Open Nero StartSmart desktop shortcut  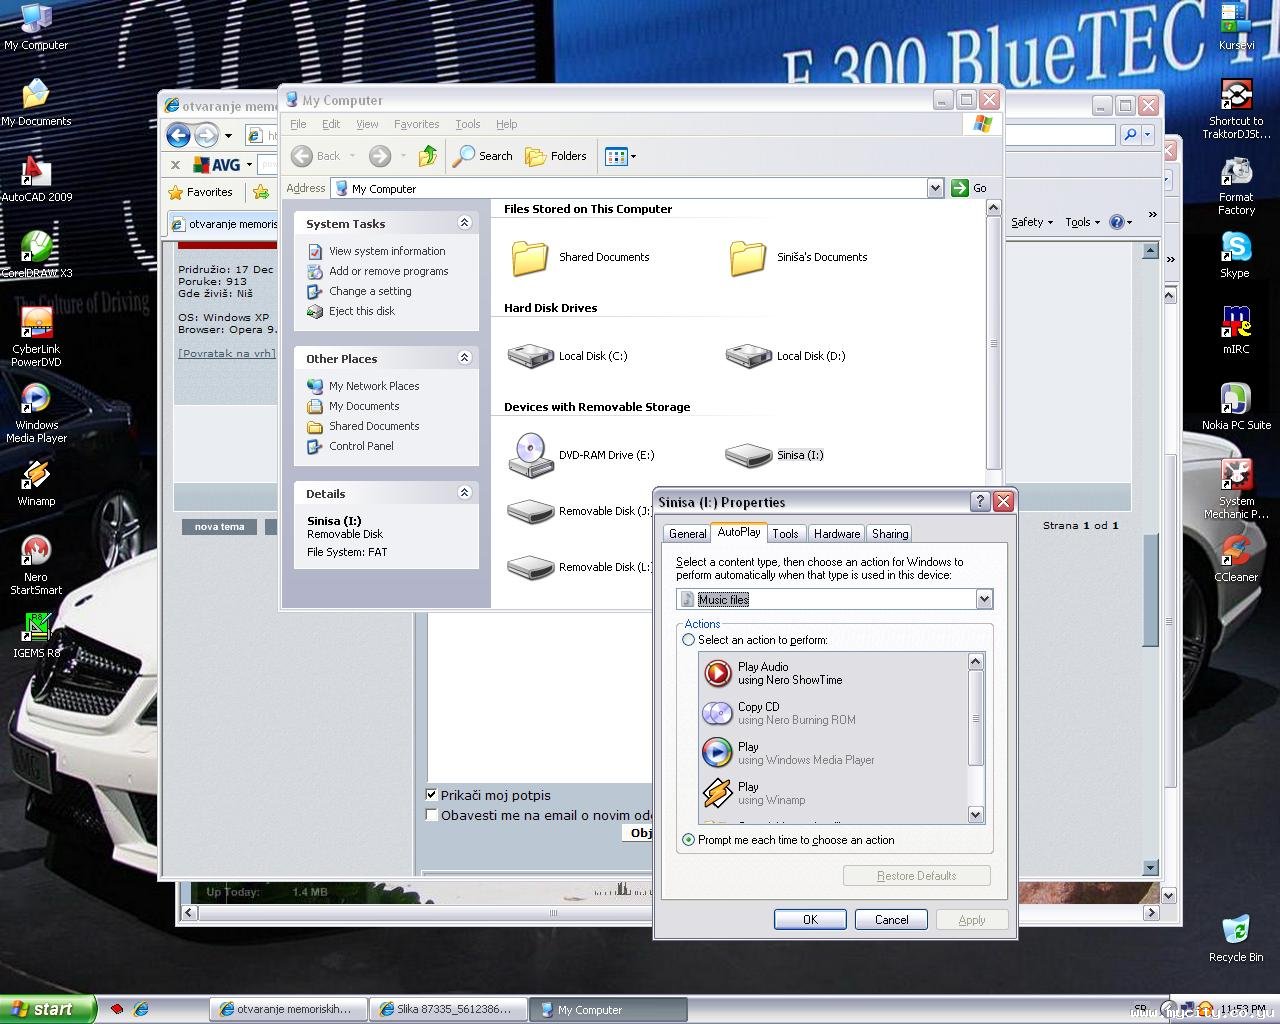pos(36,565)
